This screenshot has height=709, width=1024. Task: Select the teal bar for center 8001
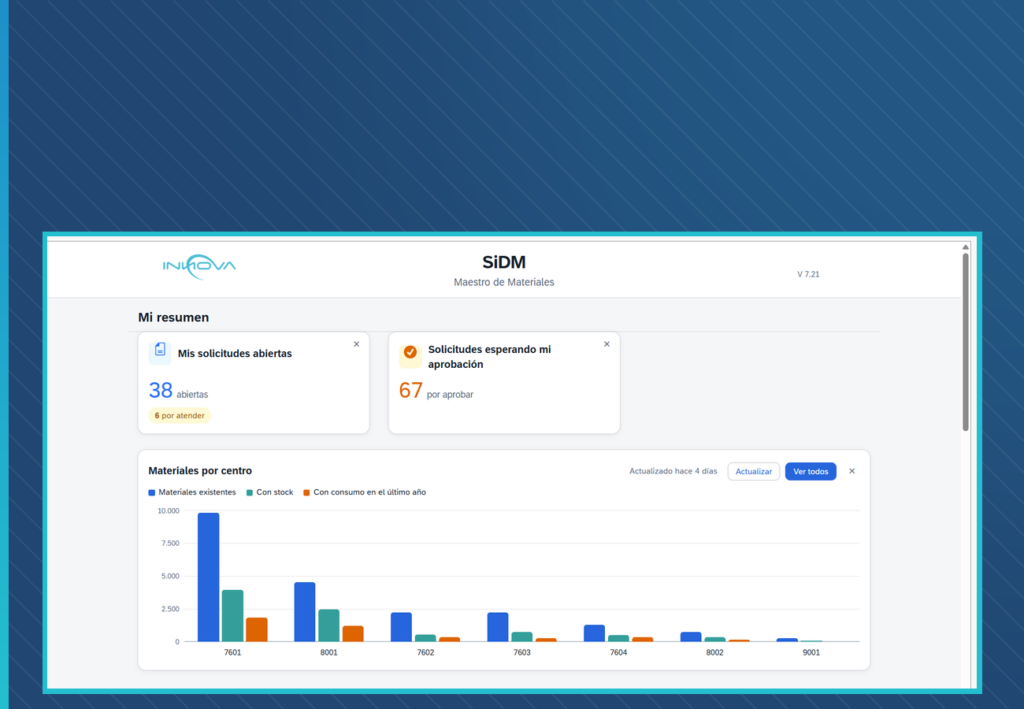(329, 625)
